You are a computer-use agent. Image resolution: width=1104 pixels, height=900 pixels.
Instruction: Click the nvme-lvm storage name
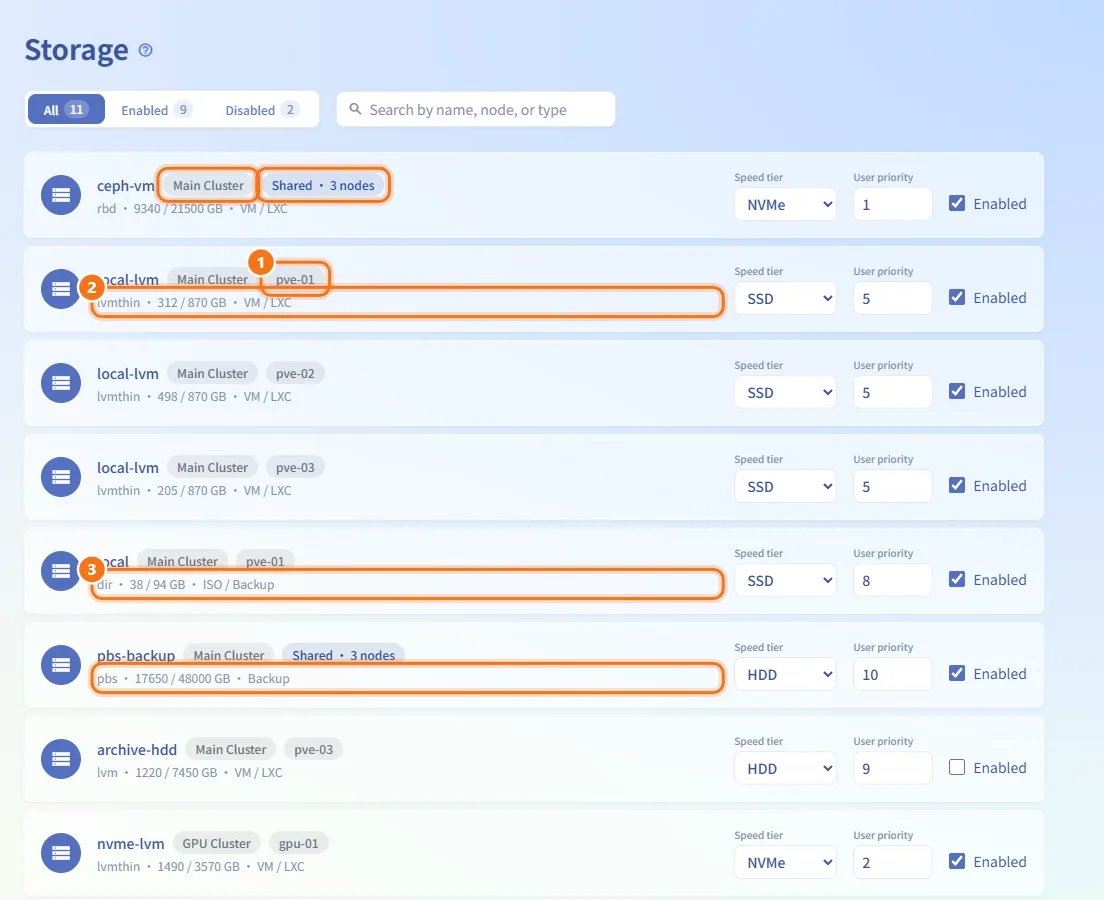(x=130, y=844)
